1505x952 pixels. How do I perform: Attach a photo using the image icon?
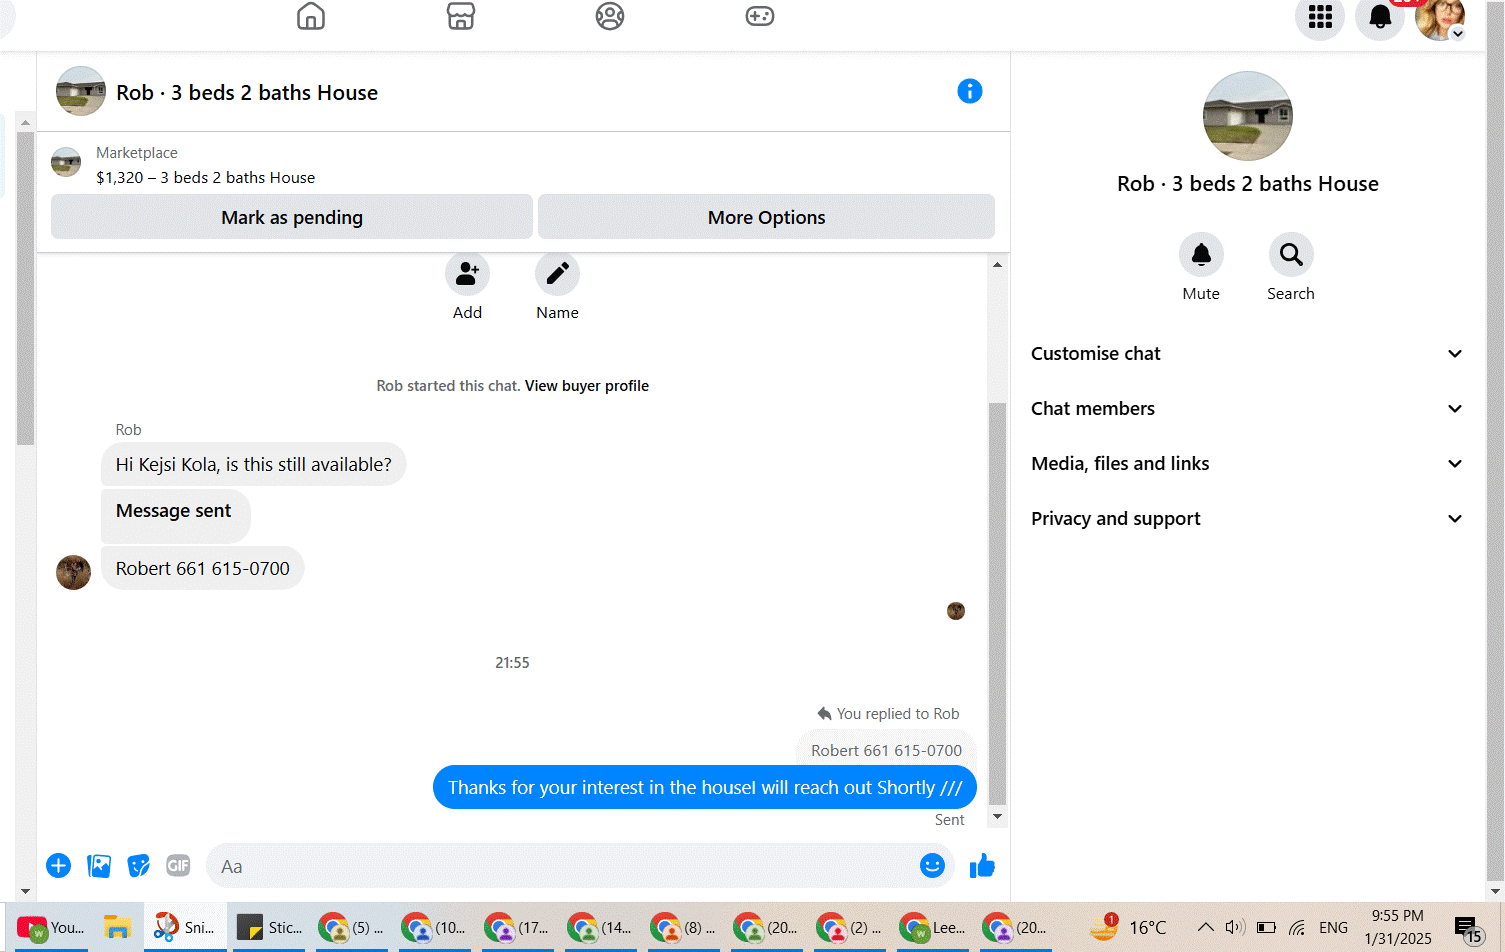tap(99, 866)
